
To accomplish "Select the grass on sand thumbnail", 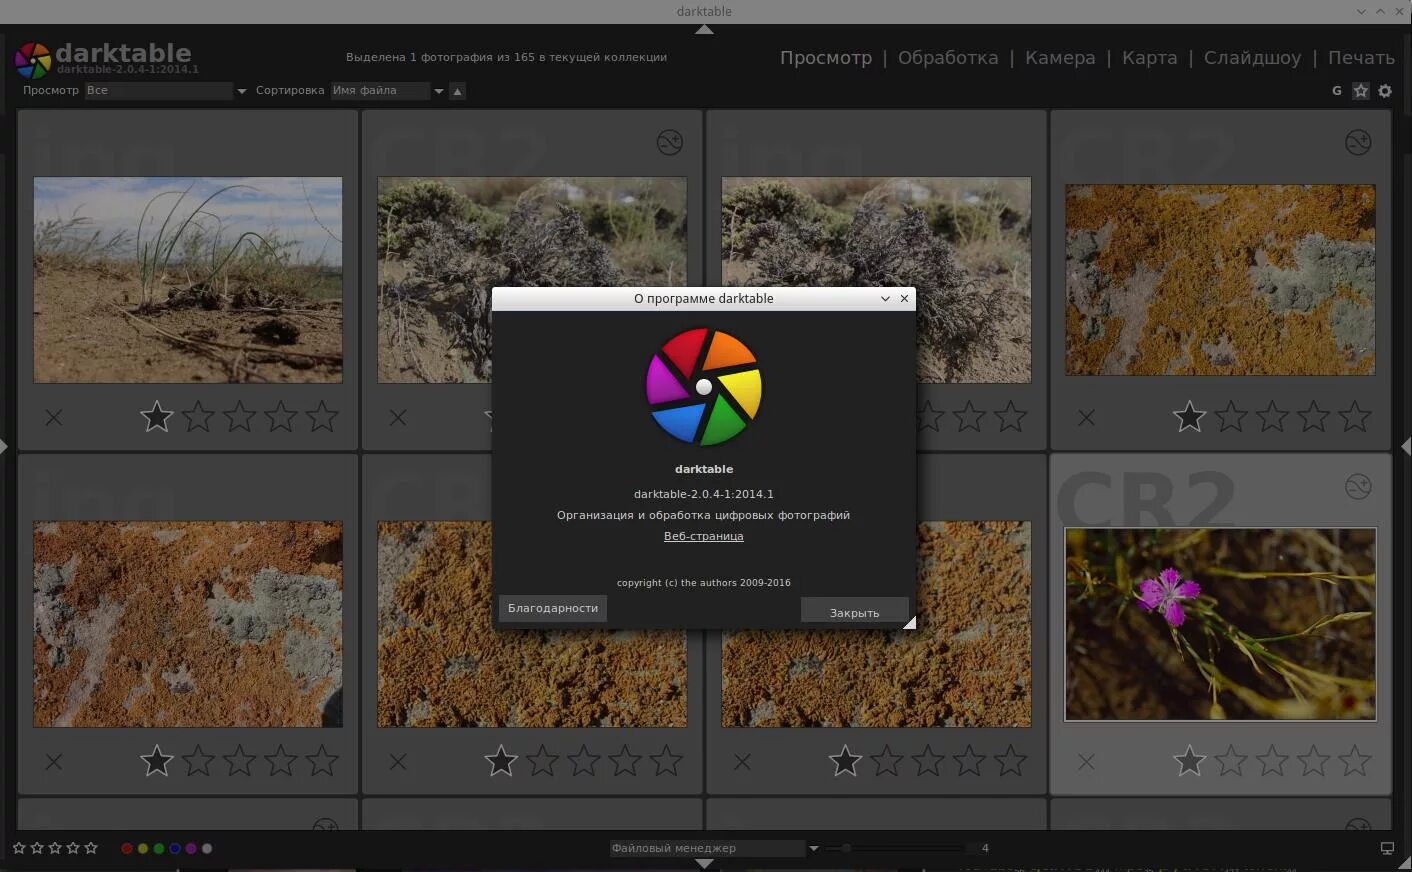I will tap(188, 280).
